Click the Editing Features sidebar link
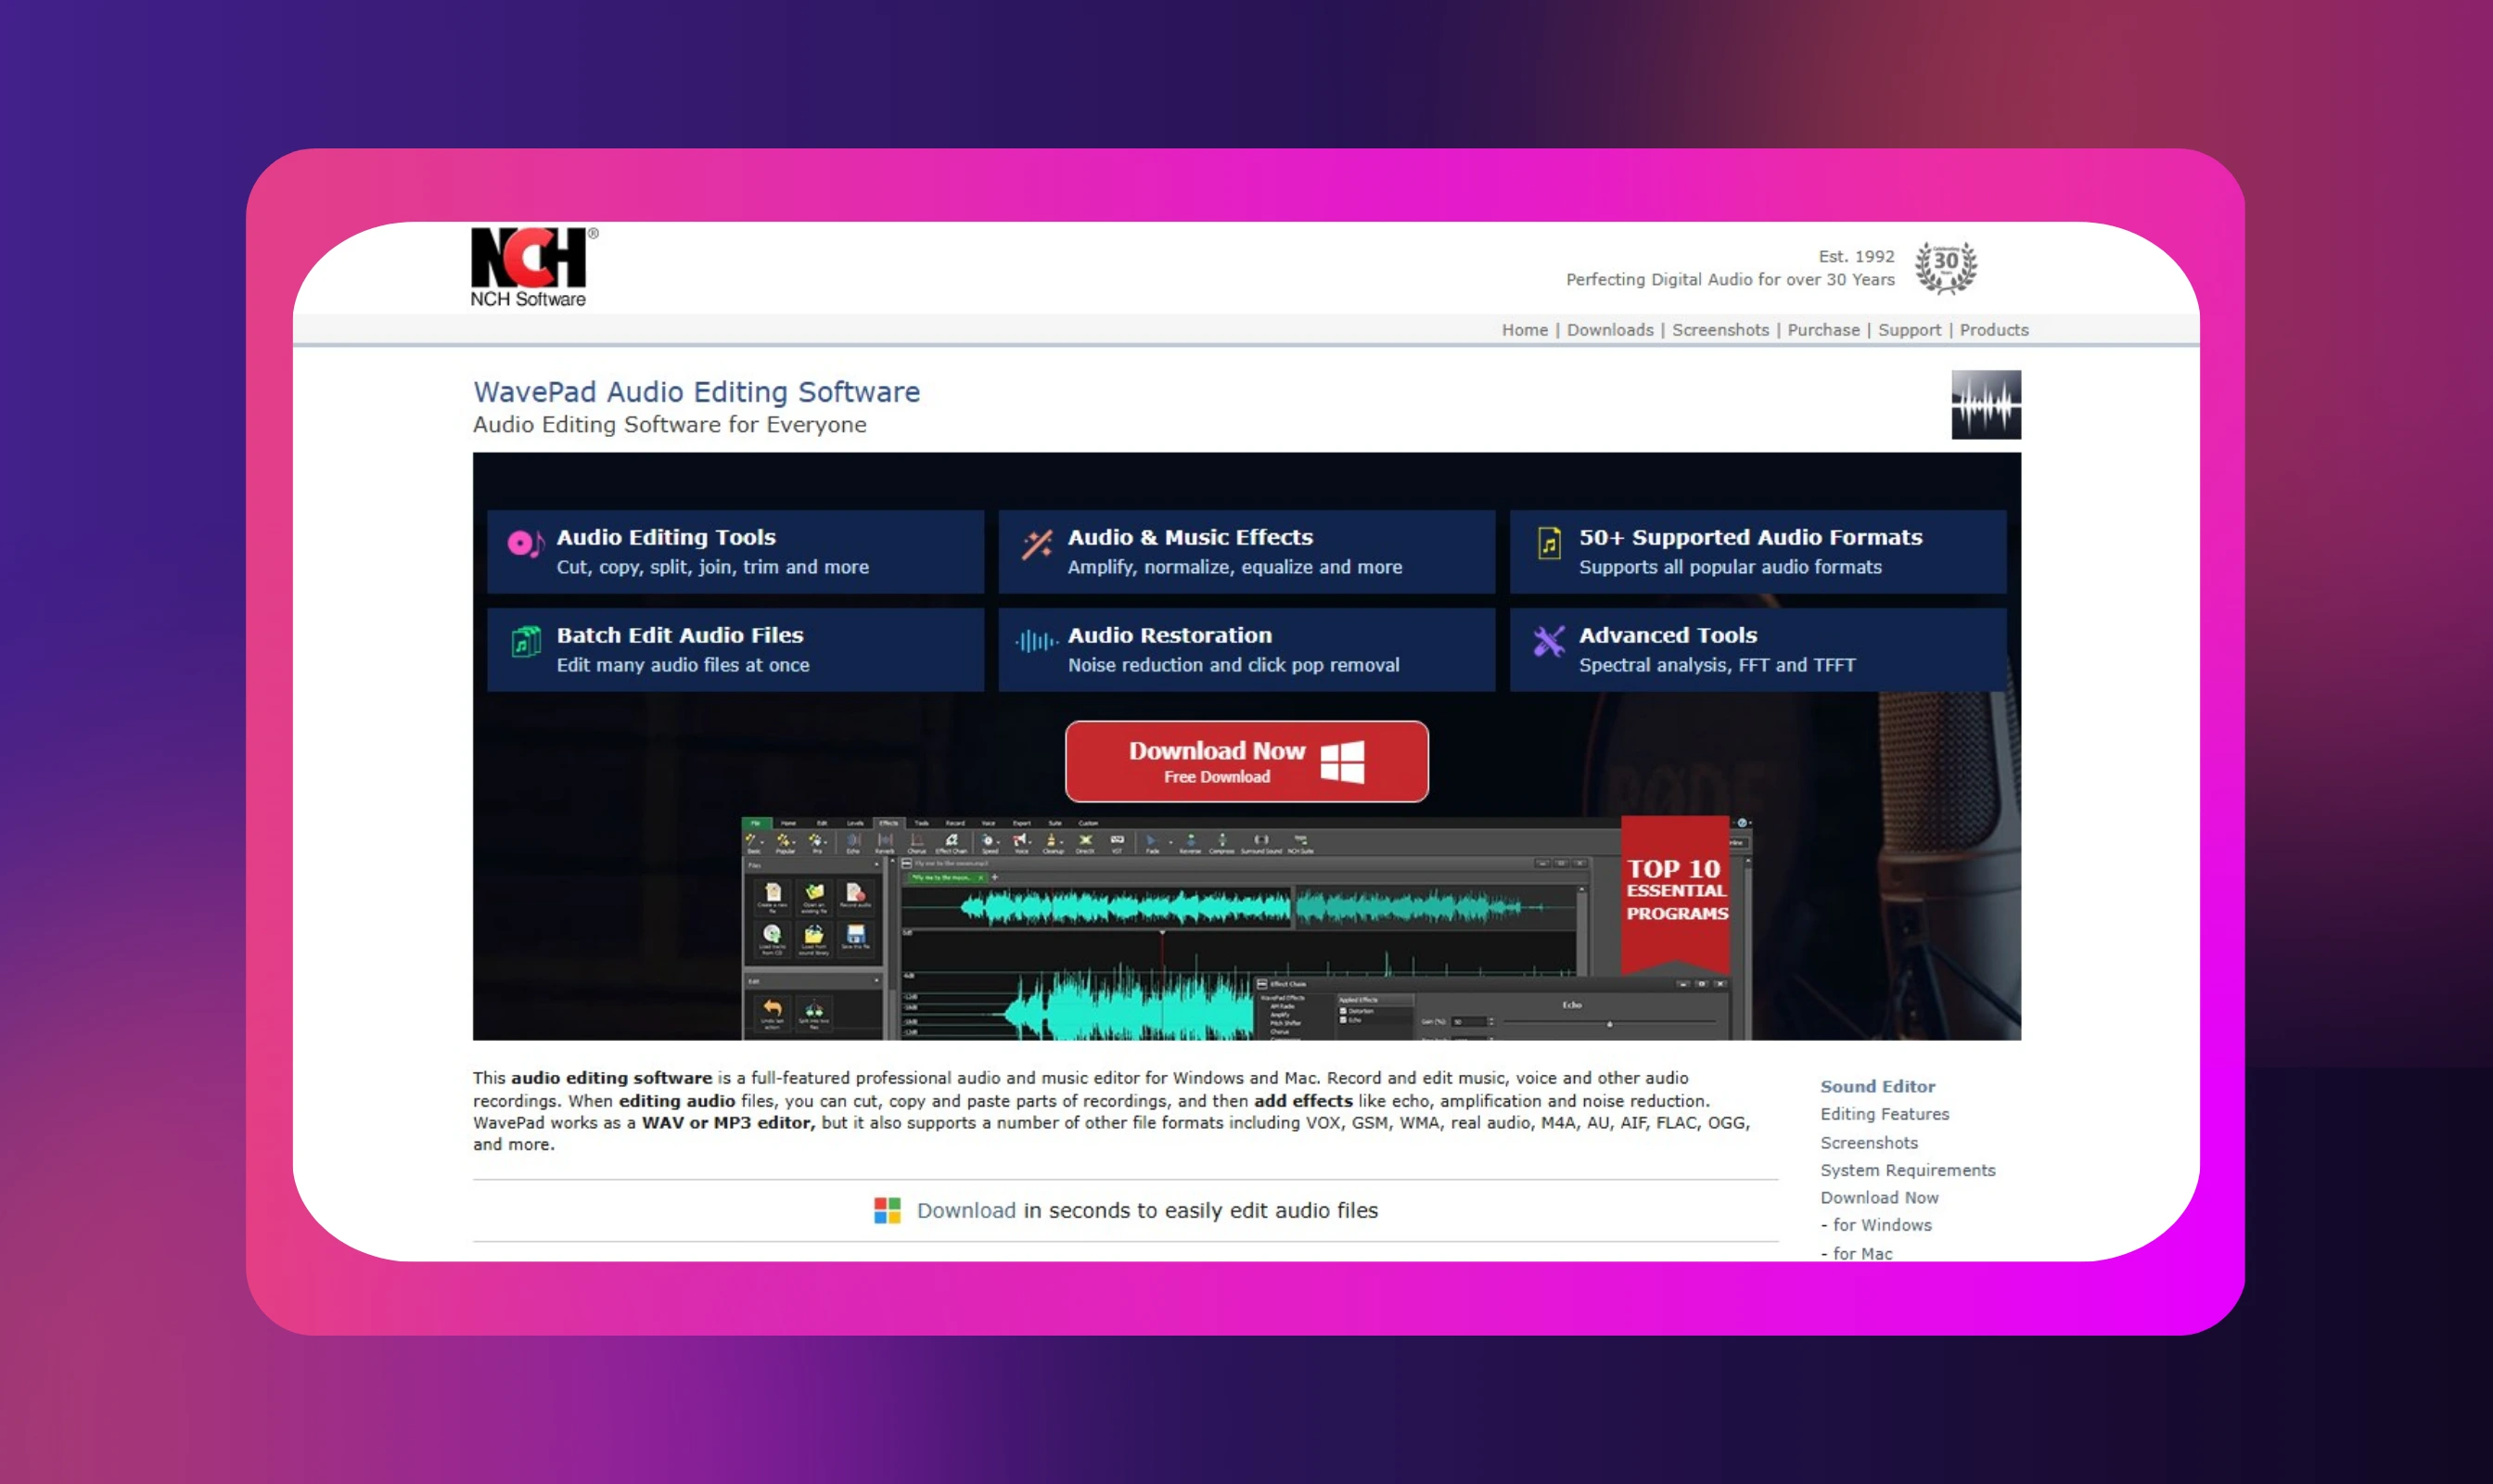This screenshot has height=1484, width=2493. coord(1884,1114)
